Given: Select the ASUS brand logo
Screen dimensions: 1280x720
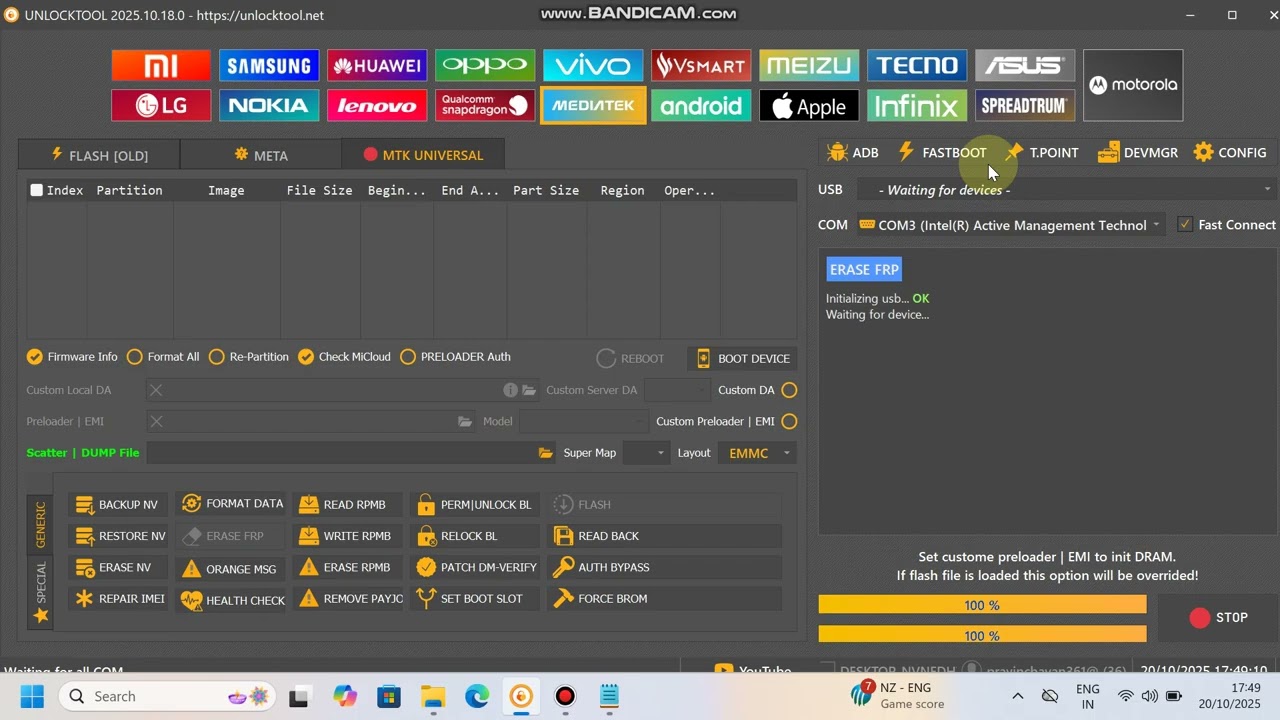Looking at the screenshot, I should (x=1025, y=66).
